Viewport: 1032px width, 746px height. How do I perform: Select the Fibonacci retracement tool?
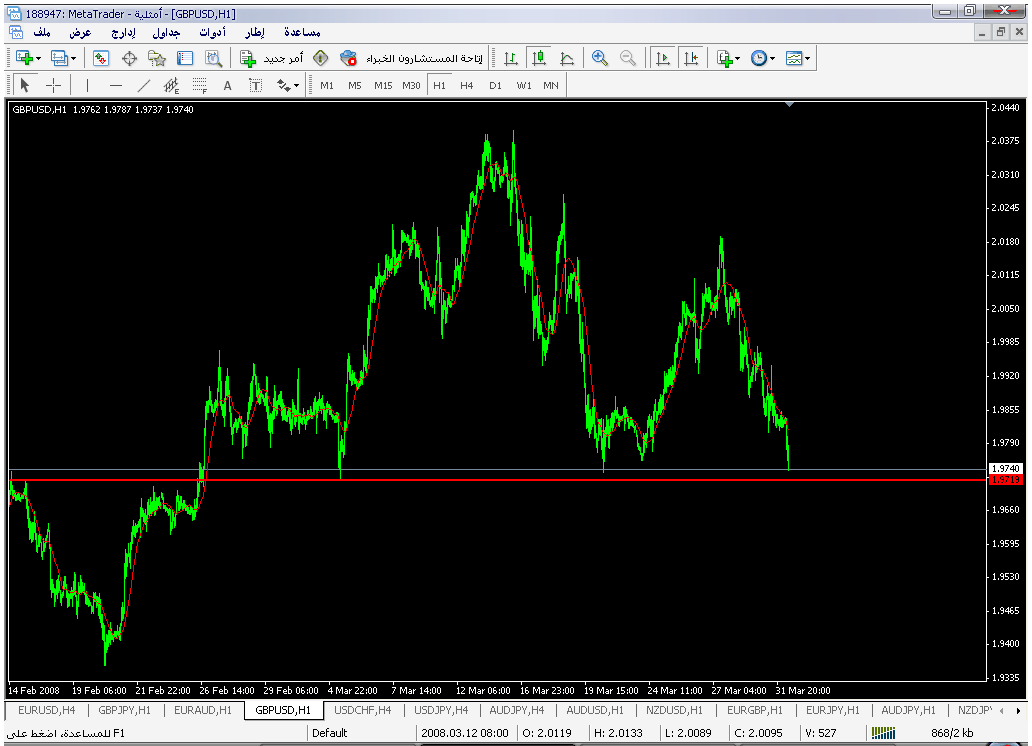[199, 86]
